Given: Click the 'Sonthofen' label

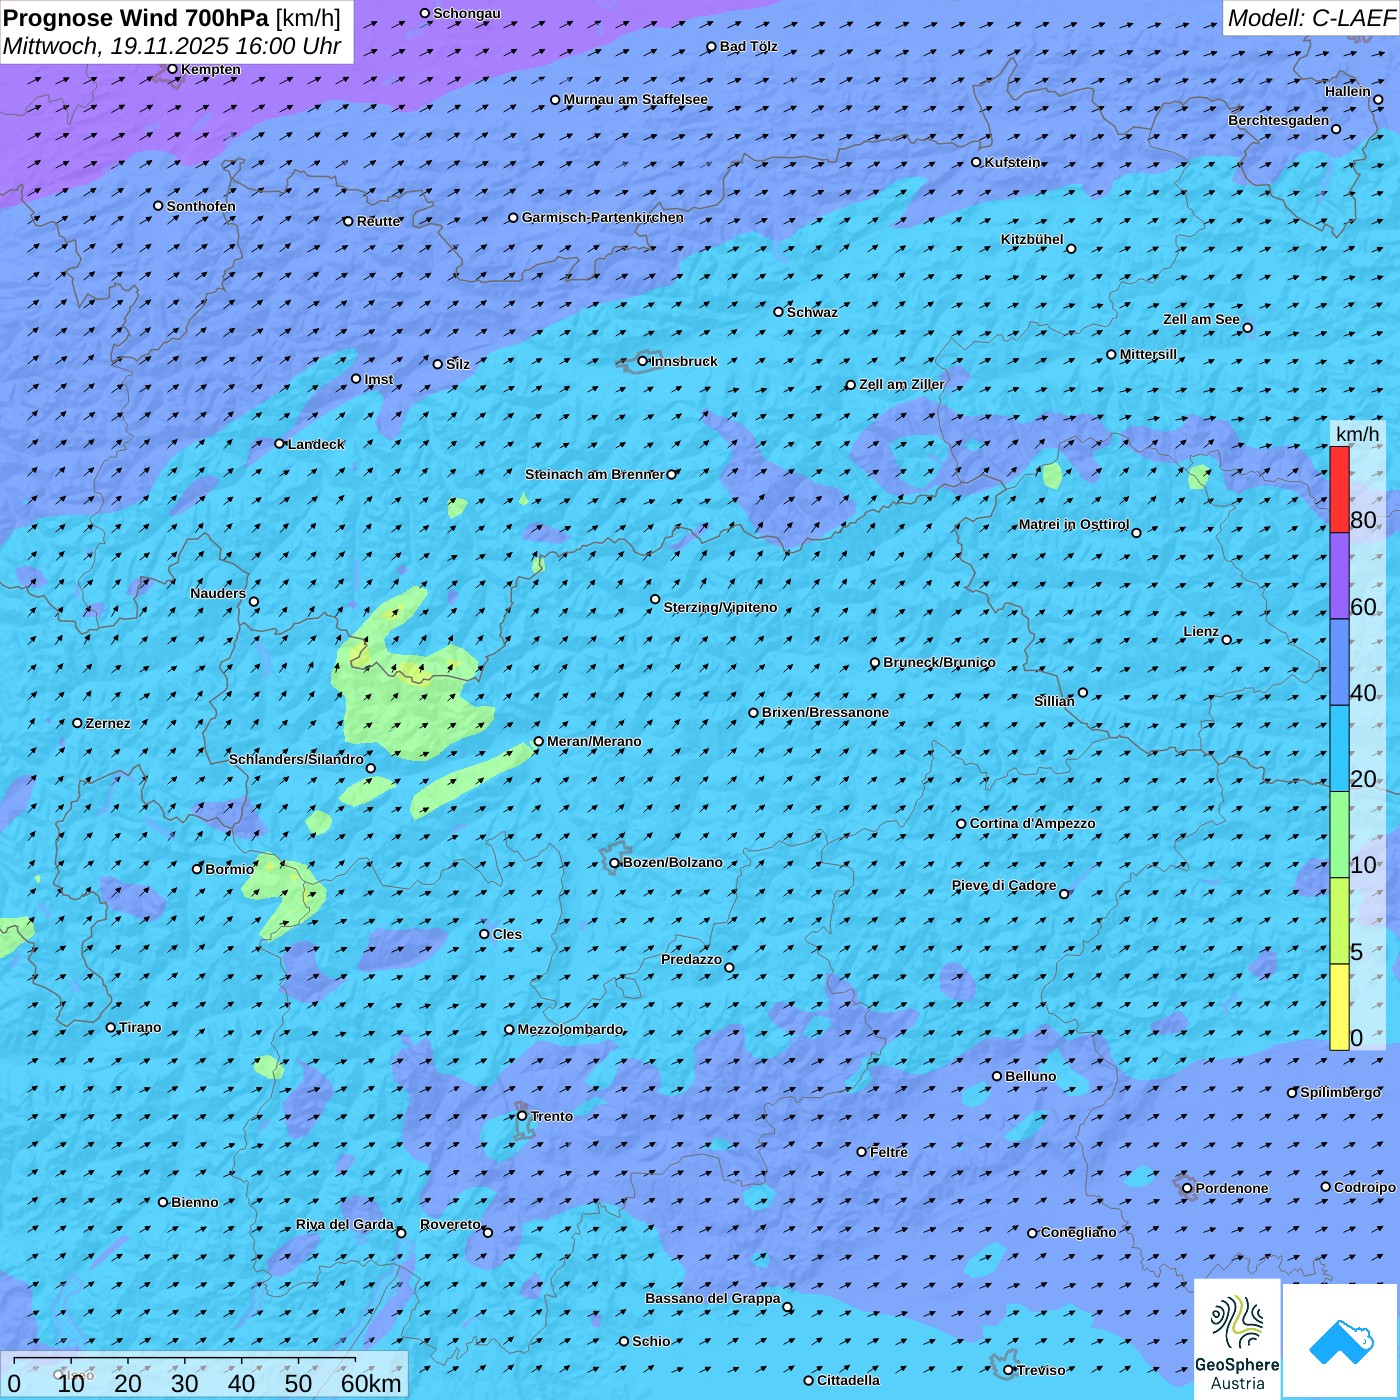Looking at the screenshot, I should [x=201, y=206].
